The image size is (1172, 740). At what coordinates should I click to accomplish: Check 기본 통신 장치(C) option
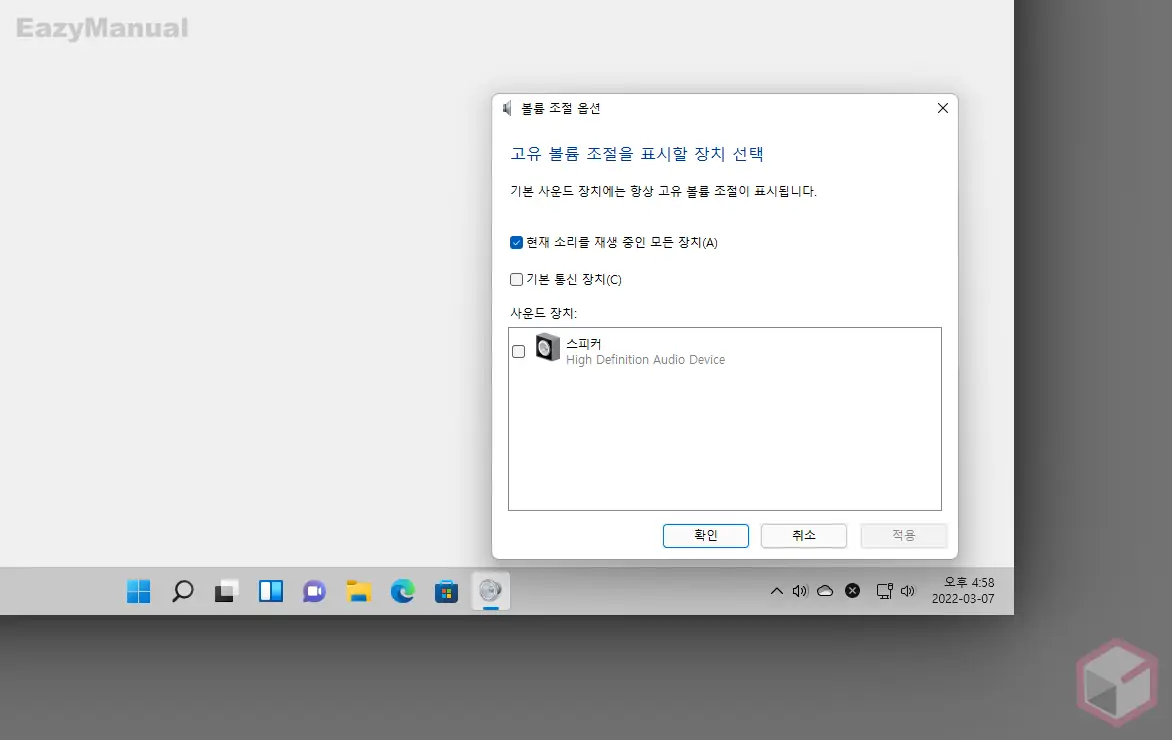point(516,280)
